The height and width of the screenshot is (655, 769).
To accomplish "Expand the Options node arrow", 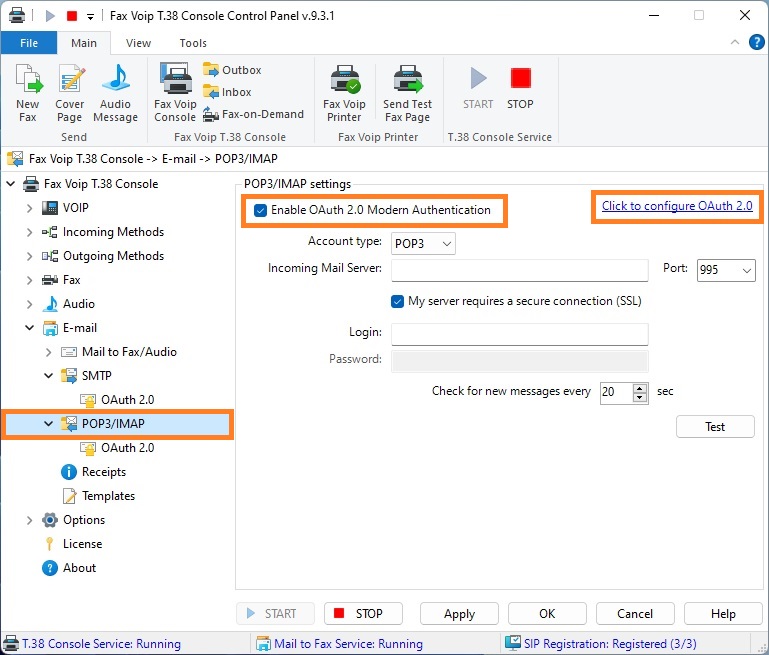I will click(x=29, y=520).
